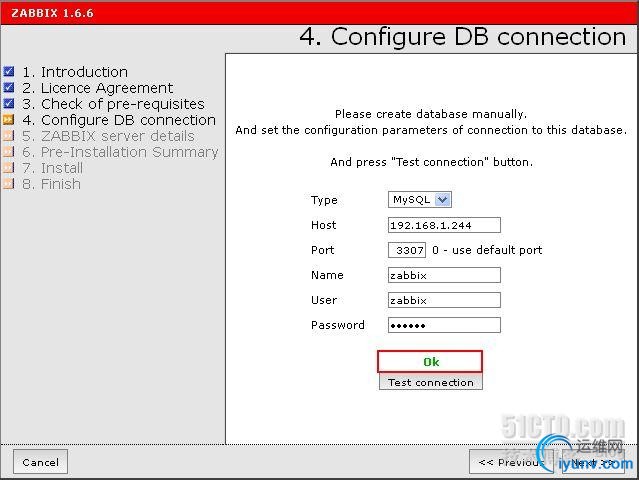
Task: Select step 7. Install in sidebar
Action: [53, 167]
